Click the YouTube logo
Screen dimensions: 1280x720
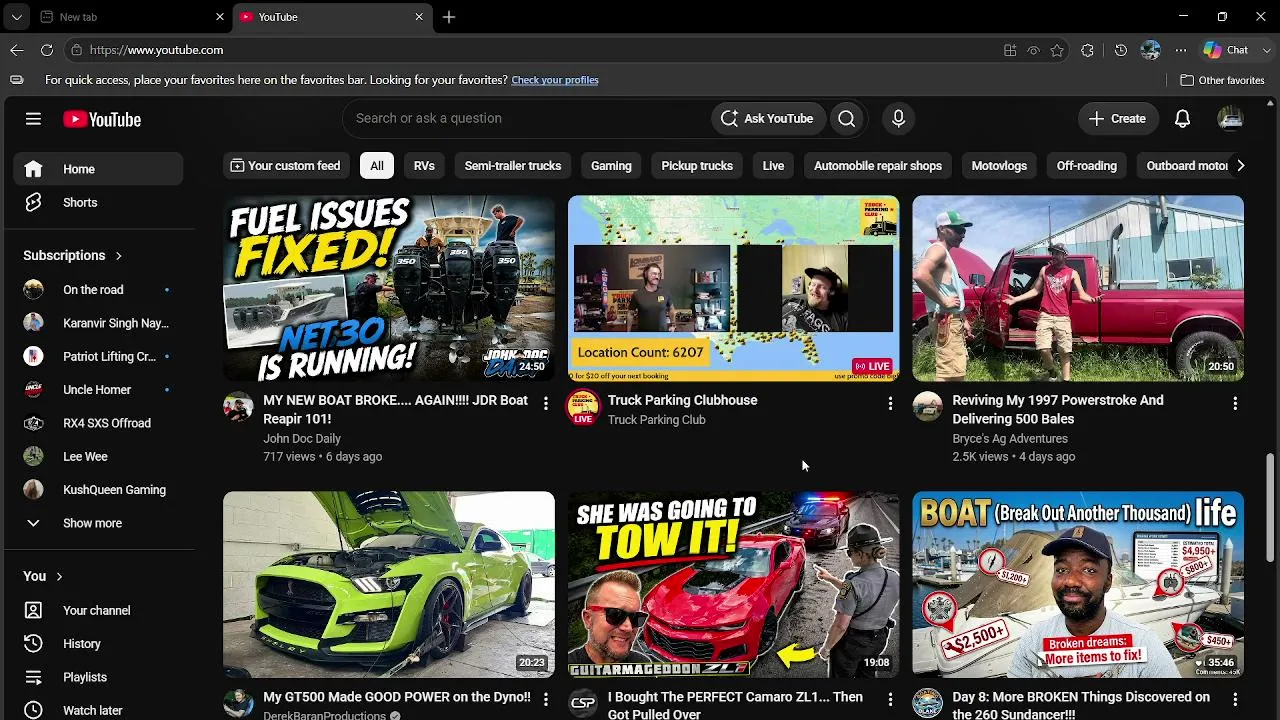tap(102, 119)
